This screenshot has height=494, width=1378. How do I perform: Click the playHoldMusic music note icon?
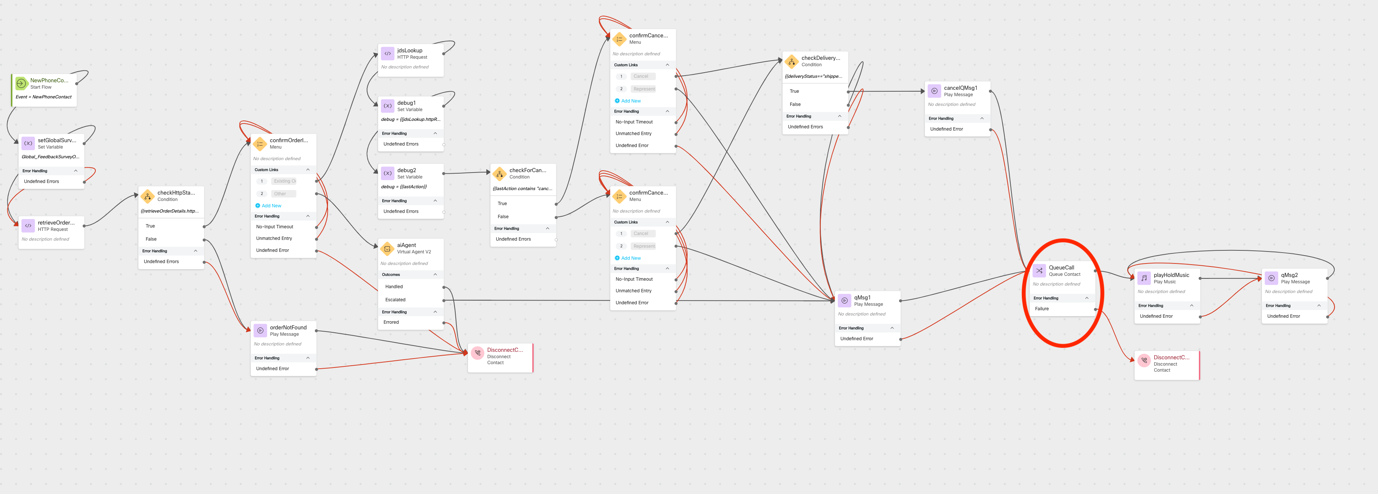click(1144, 278)
